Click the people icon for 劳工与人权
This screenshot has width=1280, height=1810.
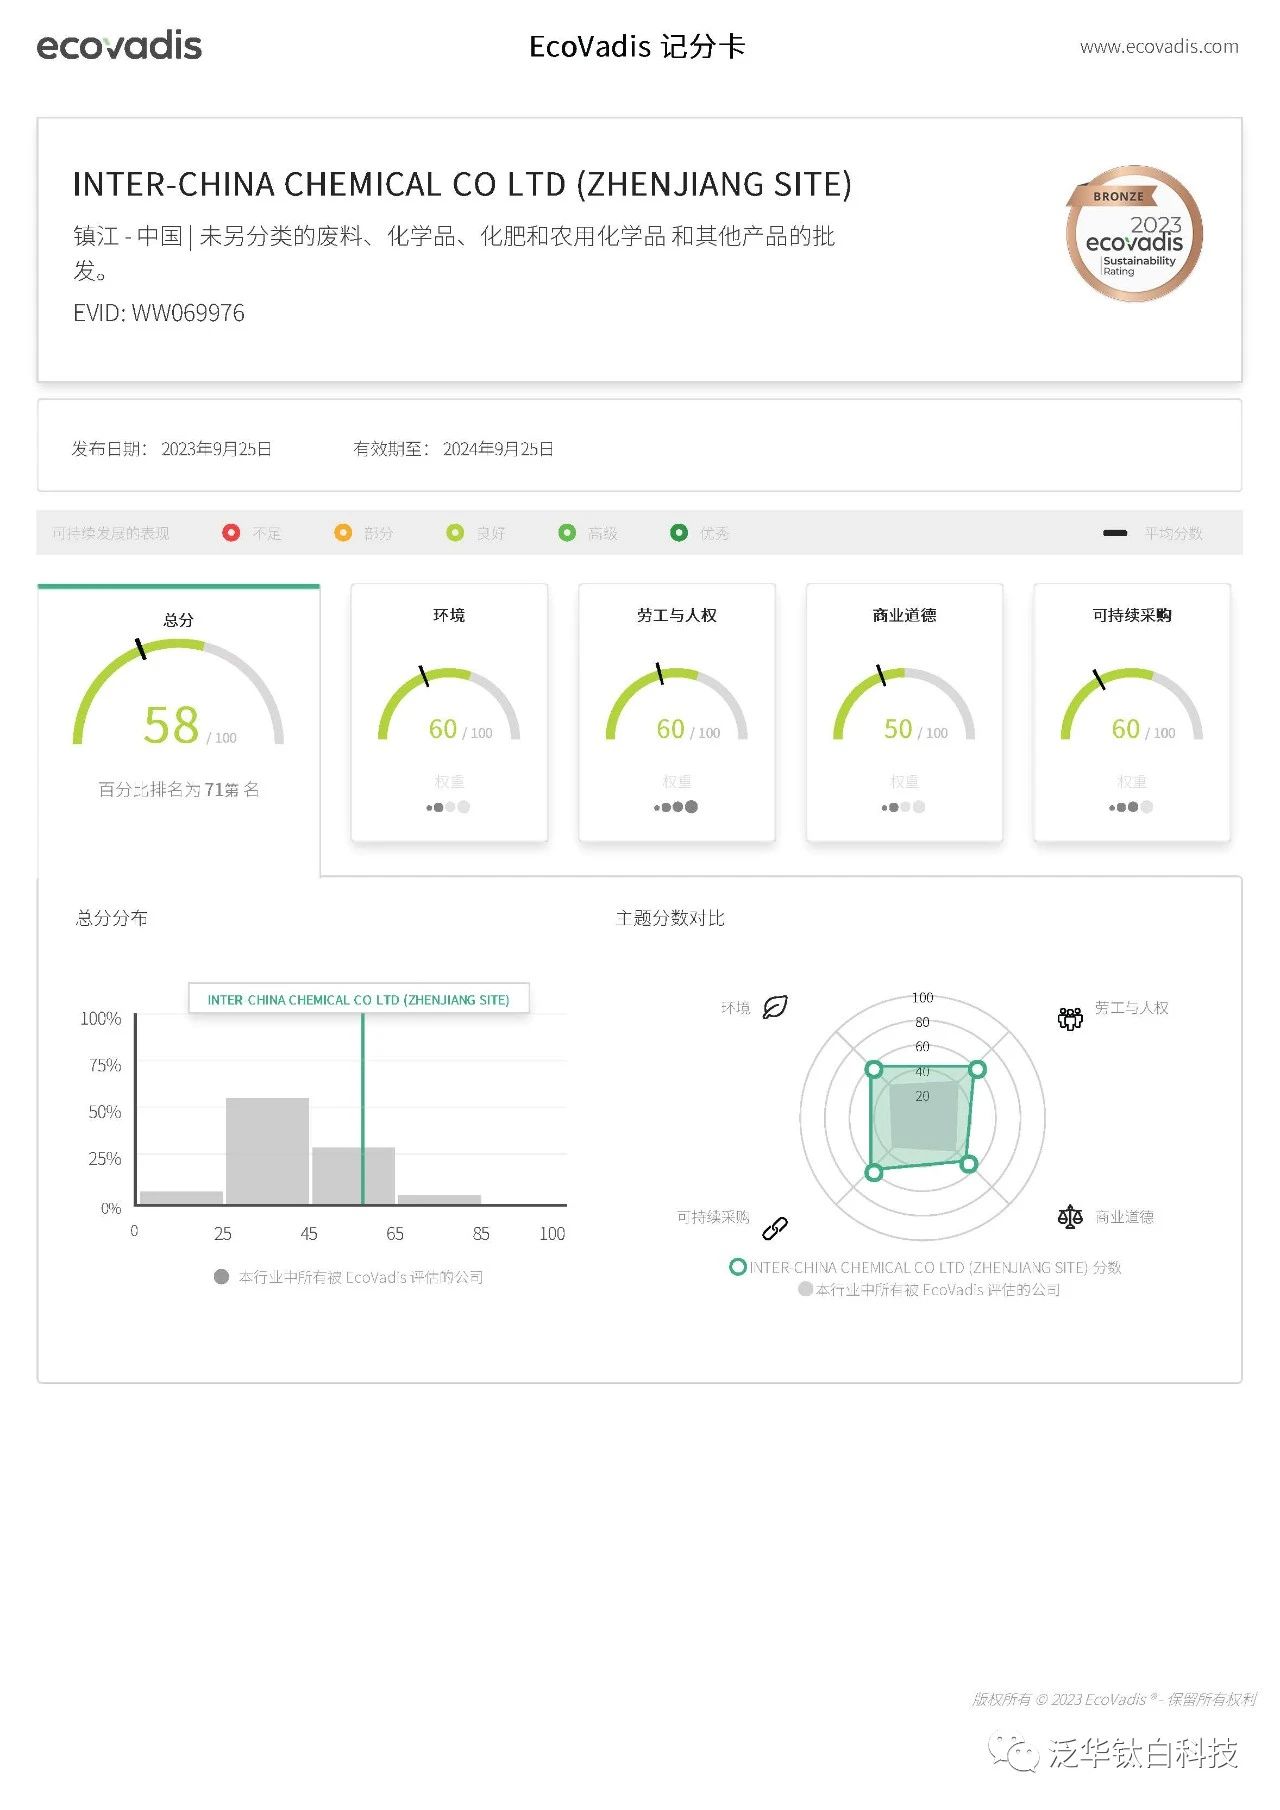point(1070,1019)
